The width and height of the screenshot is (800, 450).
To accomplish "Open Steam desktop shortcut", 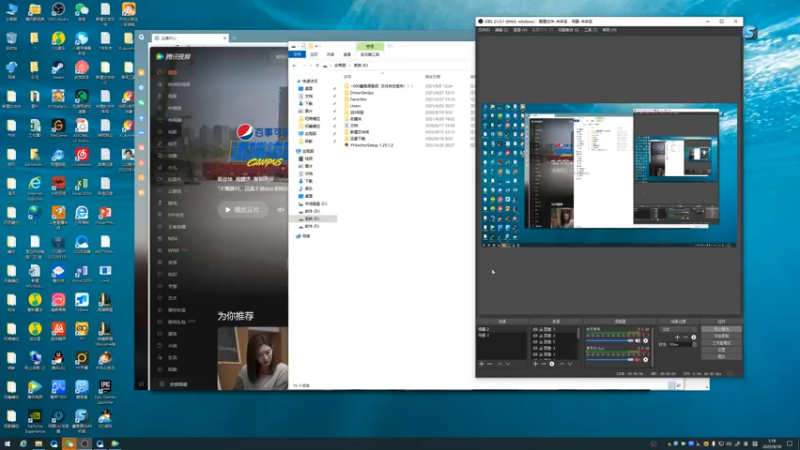I will pos(58,70).
